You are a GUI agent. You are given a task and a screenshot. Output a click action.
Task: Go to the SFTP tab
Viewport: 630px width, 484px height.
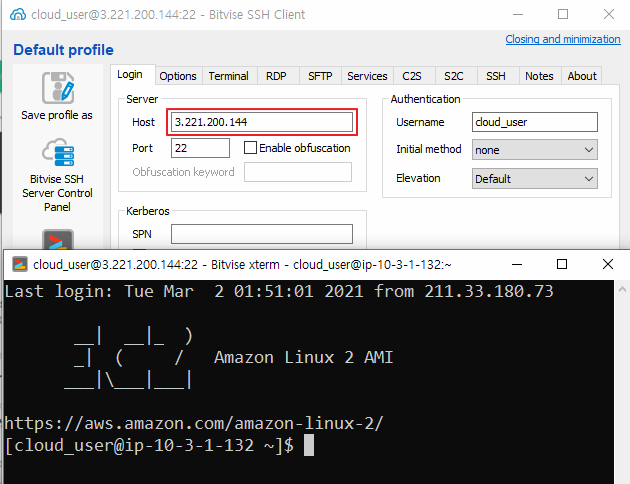coord(320,76)
